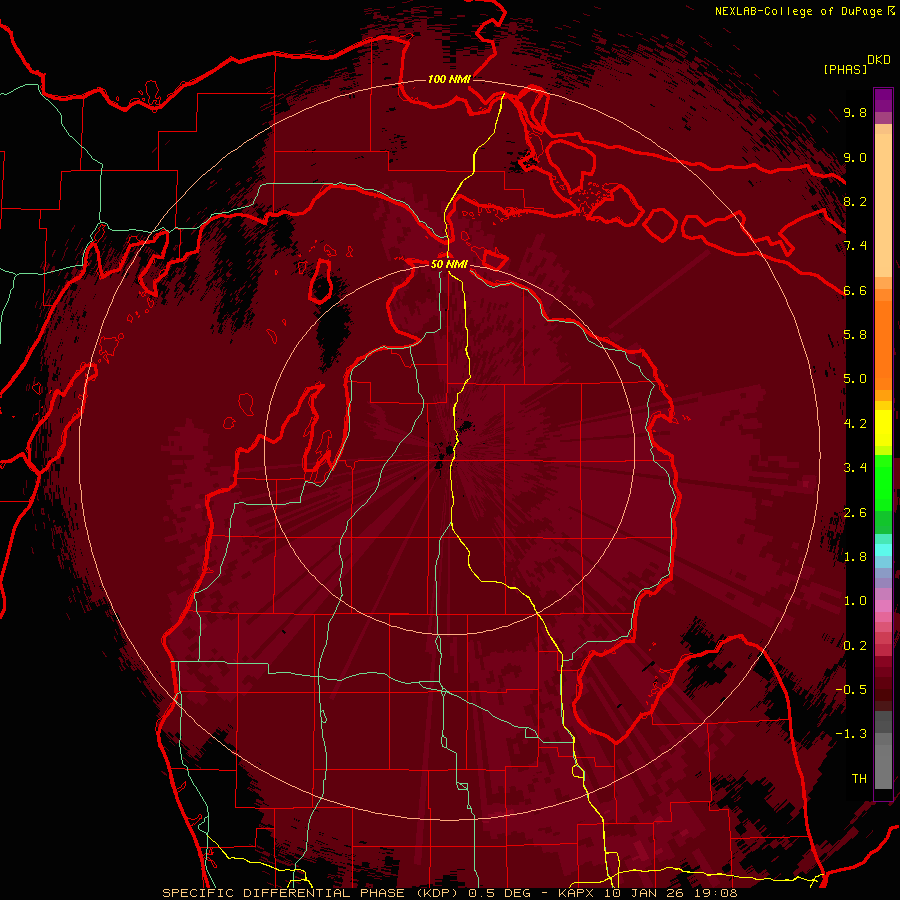Viewport: 900px width, 900px height.
Task: Pick the cyan segment of the color bar
Action: pyautogui.click(x=883, y=549)
